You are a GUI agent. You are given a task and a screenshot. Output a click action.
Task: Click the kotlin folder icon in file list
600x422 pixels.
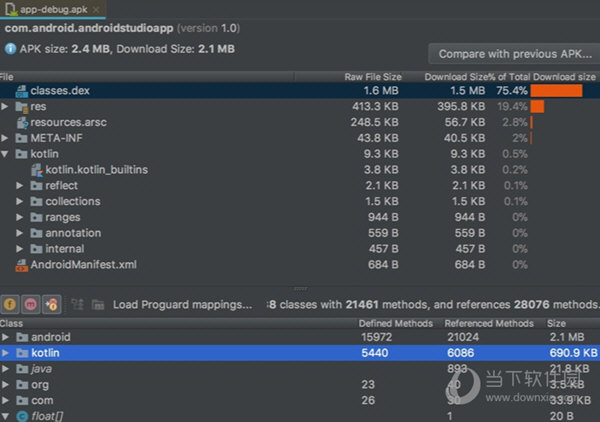tap(21, 154)
